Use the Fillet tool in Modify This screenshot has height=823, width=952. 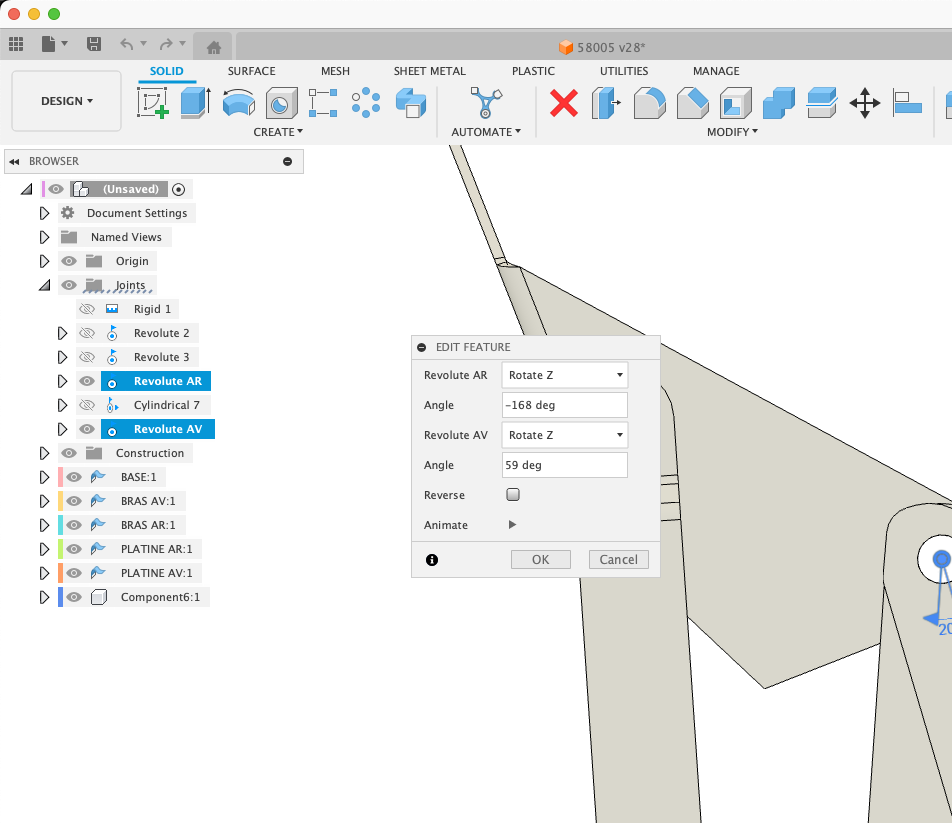pyautogui.click(x=647, y=103)
